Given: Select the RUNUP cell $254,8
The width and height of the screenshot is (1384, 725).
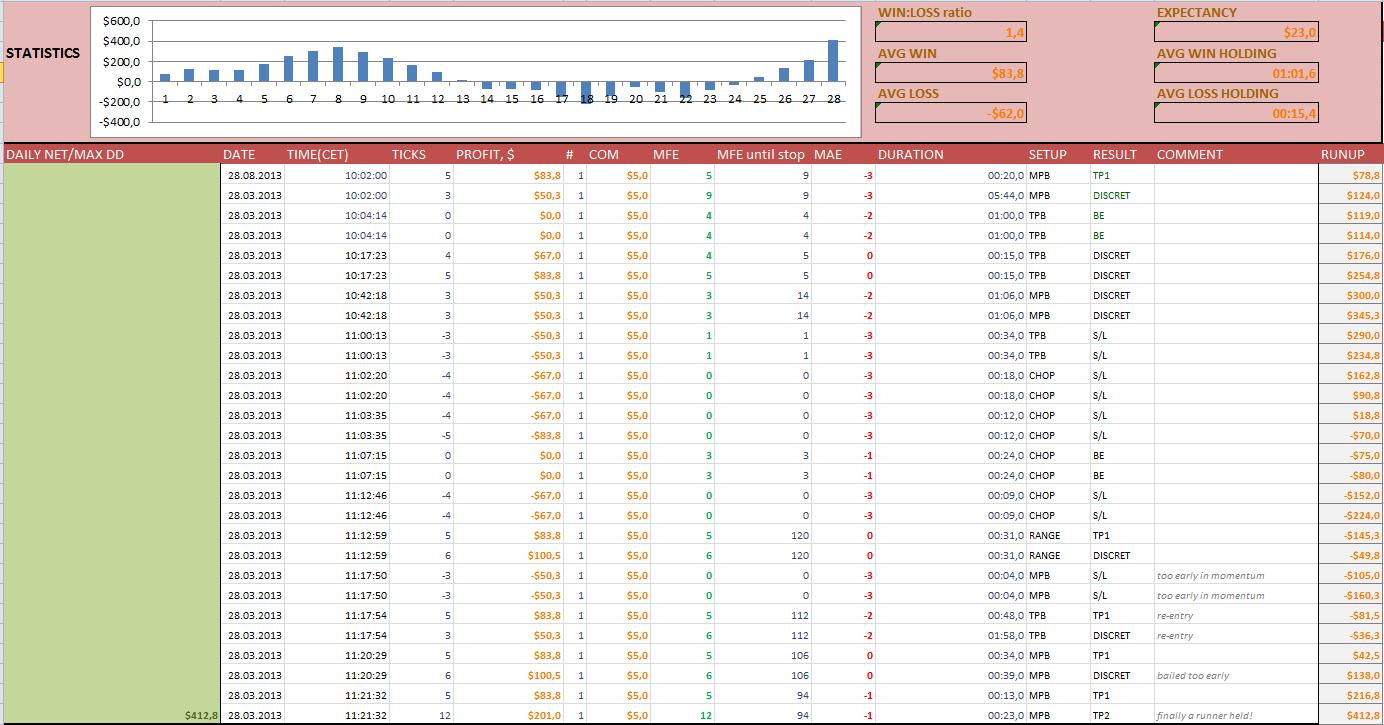Looking at the screenshot, I should [x=1350, y=275].
